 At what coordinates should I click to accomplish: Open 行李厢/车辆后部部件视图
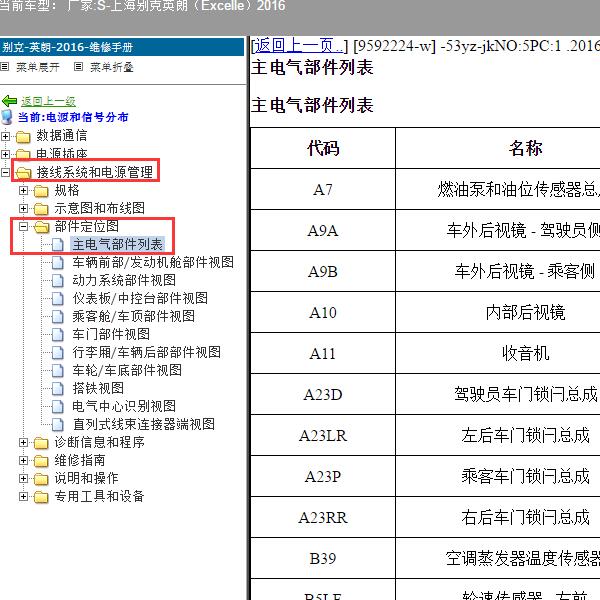[x=147, y=352]
